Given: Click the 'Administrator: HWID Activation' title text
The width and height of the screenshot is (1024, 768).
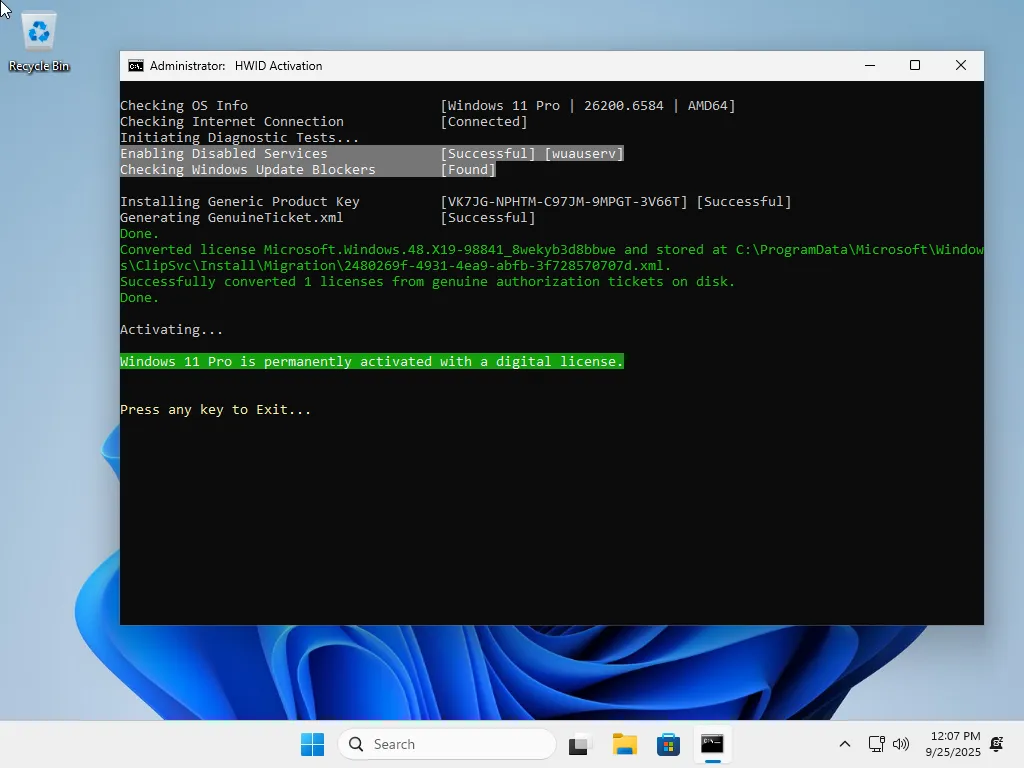Looking at the screenshot, I should pyautogui.click(x=236, y=66).
